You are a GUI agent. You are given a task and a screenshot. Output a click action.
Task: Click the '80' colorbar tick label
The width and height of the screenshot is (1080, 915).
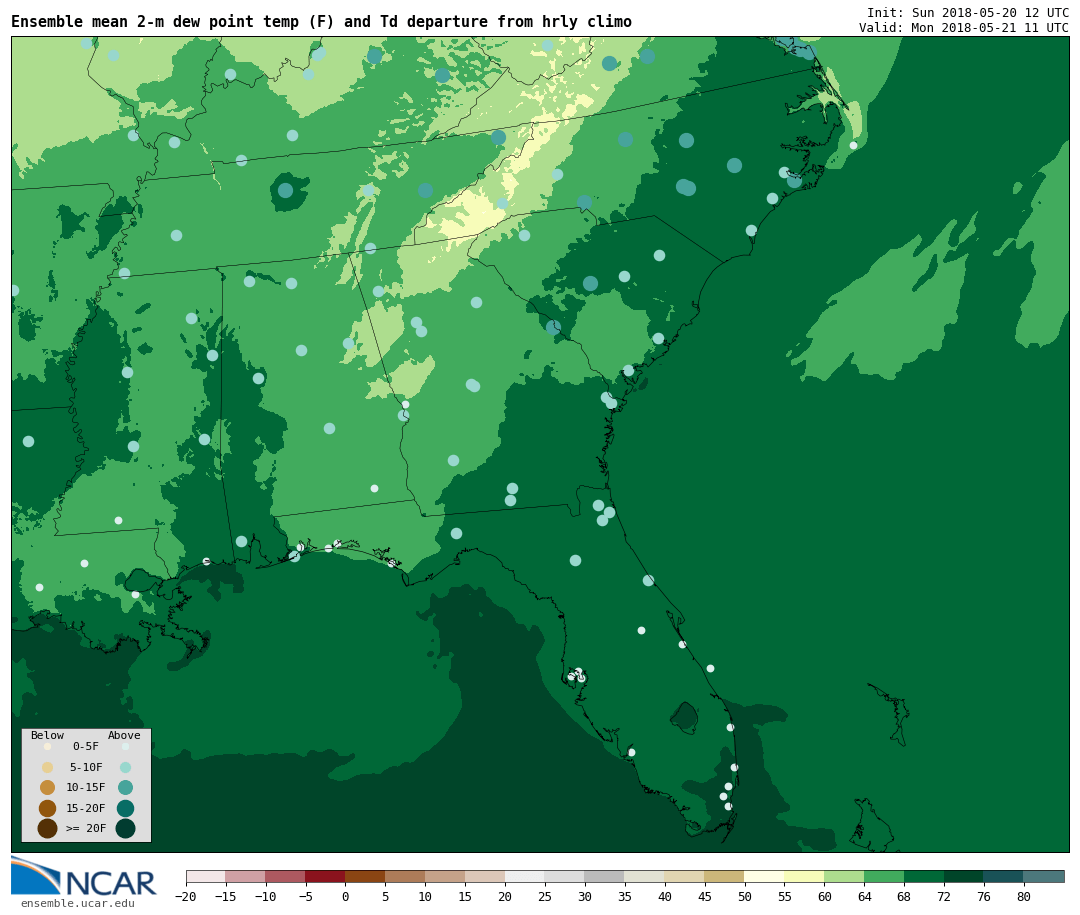tap(1024, 896)
